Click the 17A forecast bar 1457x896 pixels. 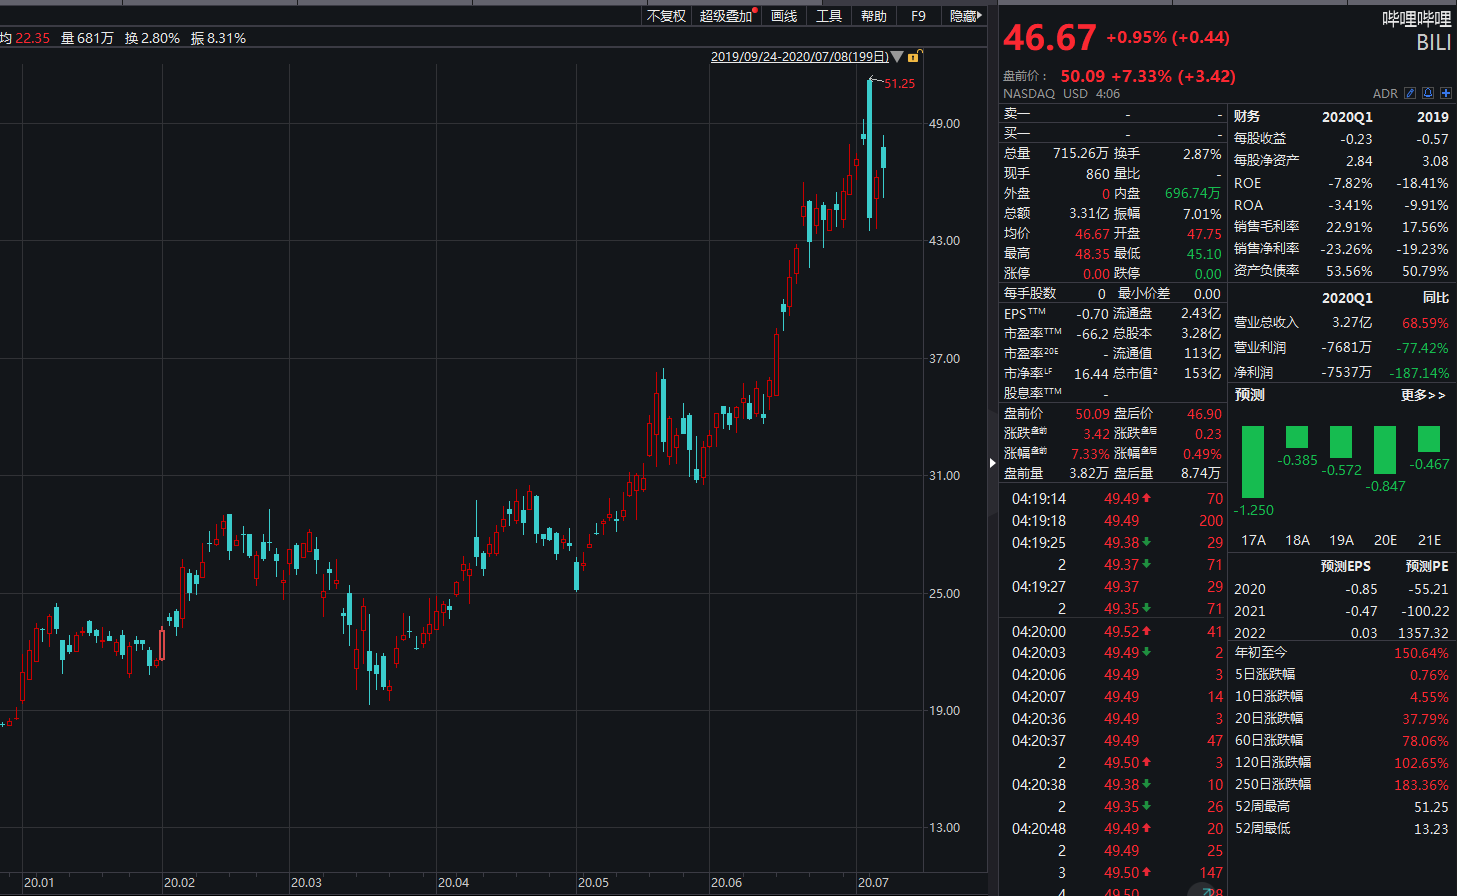(x=1253, y=462)
